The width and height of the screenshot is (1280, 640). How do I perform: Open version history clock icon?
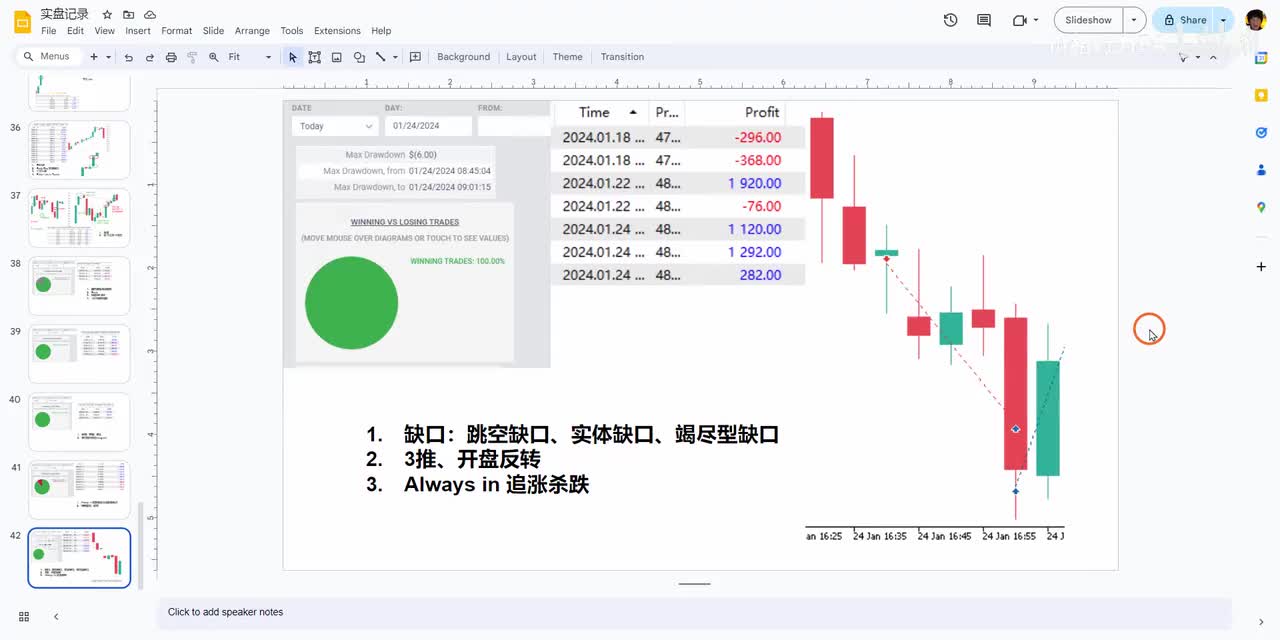[x=950, y=20]
